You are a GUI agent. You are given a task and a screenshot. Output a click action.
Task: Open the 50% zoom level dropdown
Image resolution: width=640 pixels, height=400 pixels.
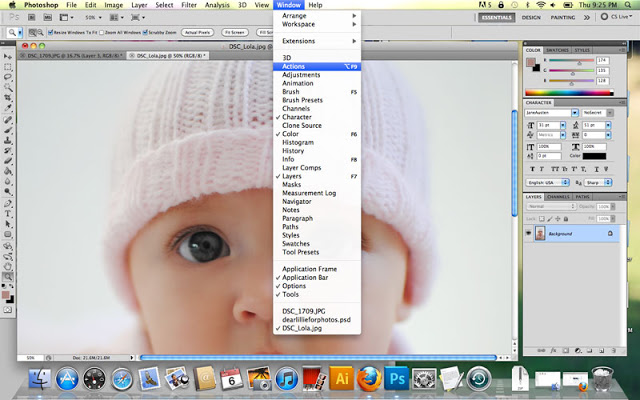[93, 18]
